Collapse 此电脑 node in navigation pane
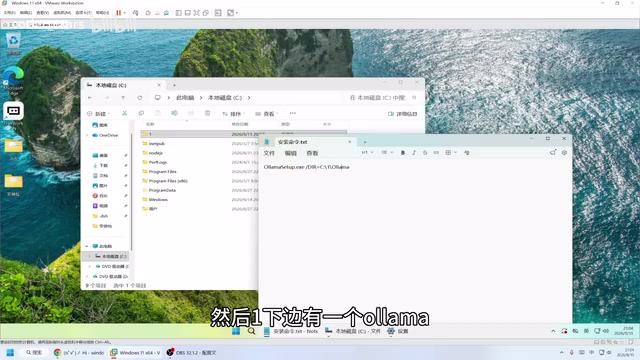Viewport: 640px width, 360px height. tap(87, 246)
